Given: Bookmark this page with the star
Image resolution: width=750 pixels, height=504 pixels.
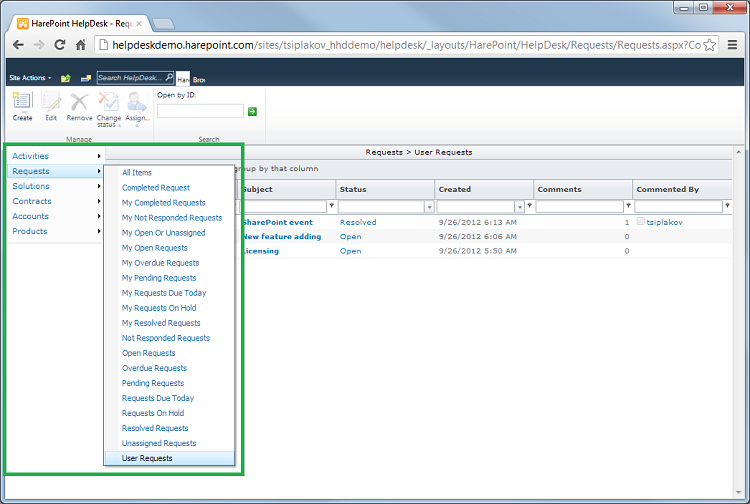Looking at the screenshot, I should 710,45.
